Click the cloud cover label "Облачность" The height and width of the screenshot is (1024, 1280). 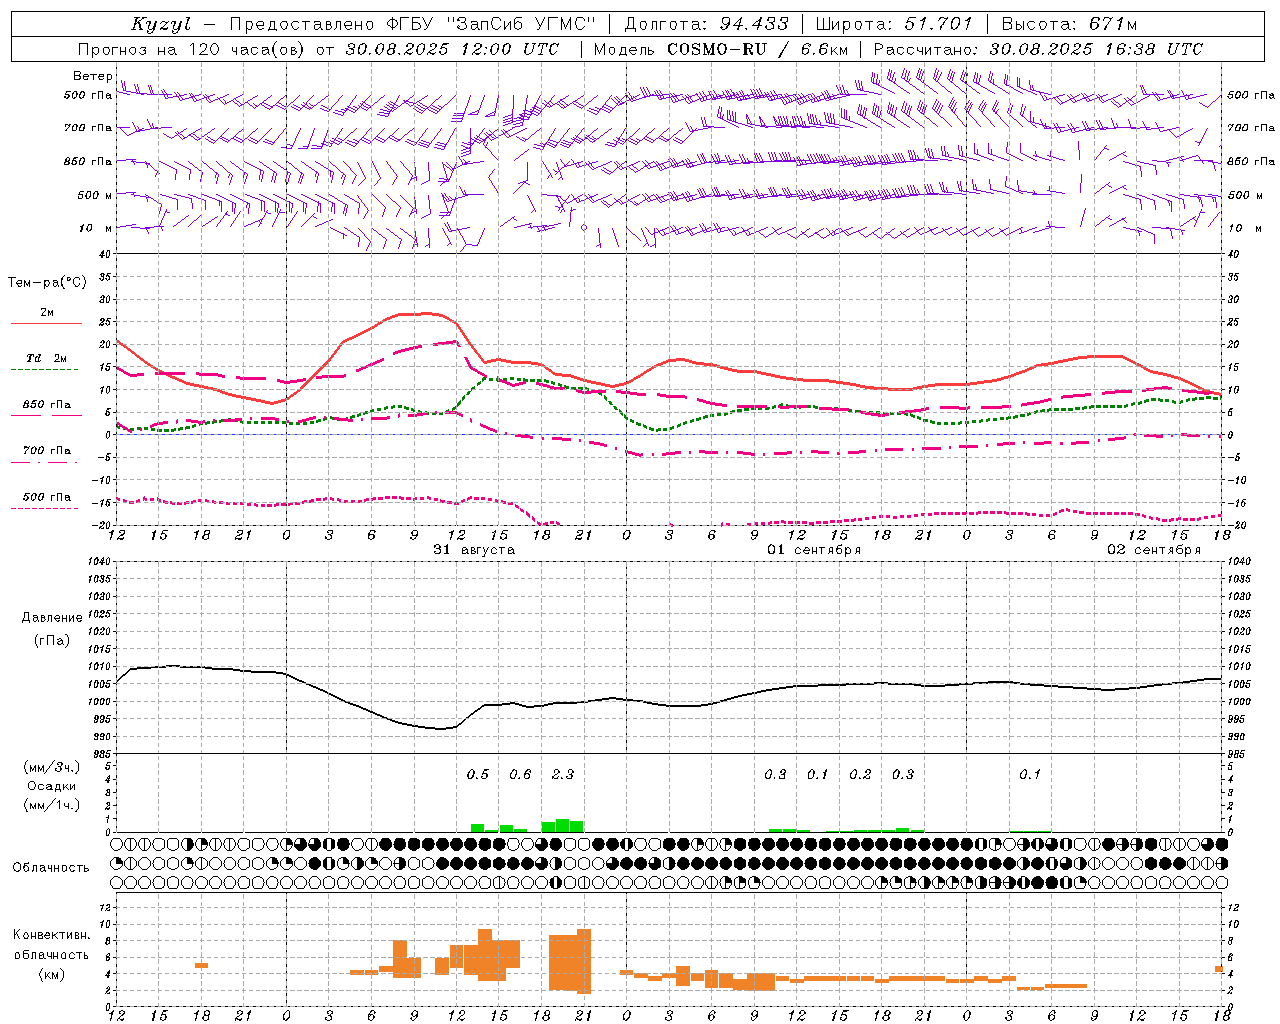51,868
